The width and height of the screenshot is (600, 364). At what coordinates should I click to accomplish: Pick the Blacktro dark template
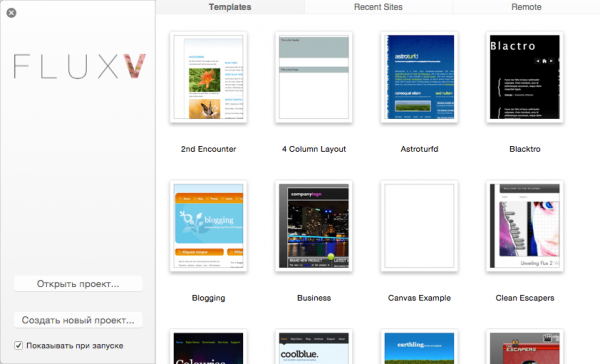tap(525, 77)
